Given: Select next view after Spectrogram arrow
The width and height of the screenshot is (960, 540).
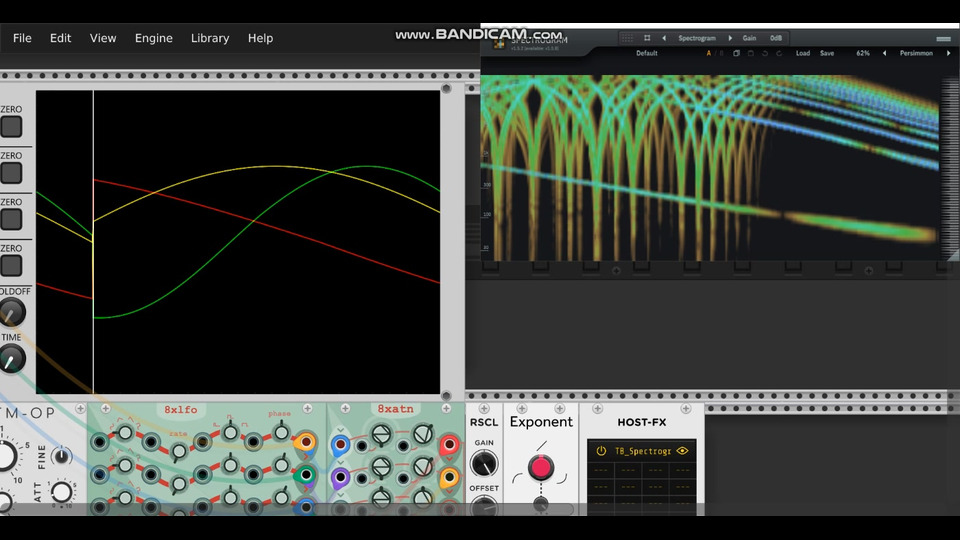Looking at the screenshot, I should click(730, 38).
